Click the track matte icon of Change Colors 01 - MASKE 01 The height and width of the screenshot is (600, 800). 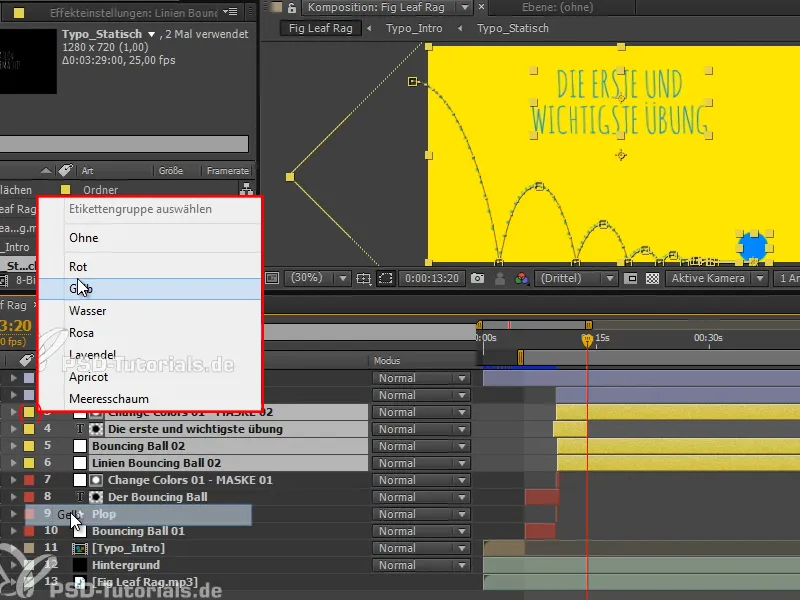pos(96,480)
